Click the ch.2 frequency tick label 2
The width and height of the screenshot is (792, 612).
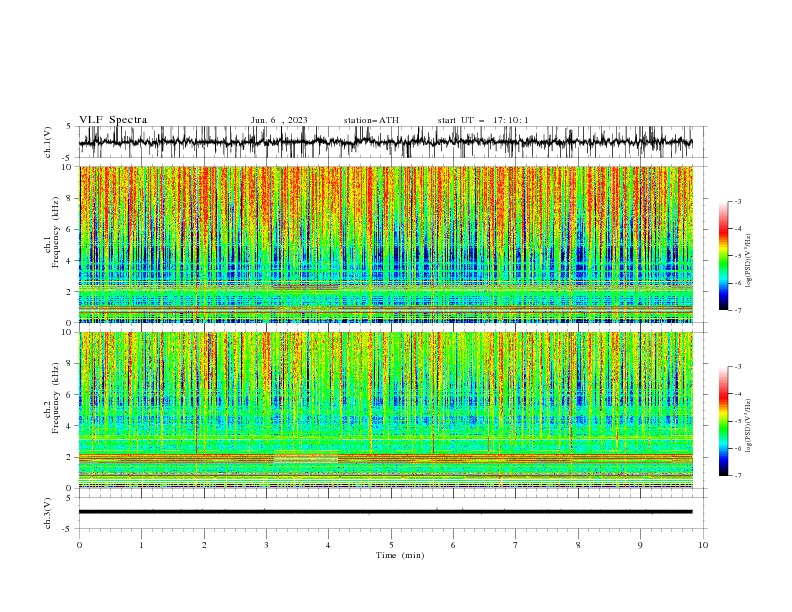(70, 457)
